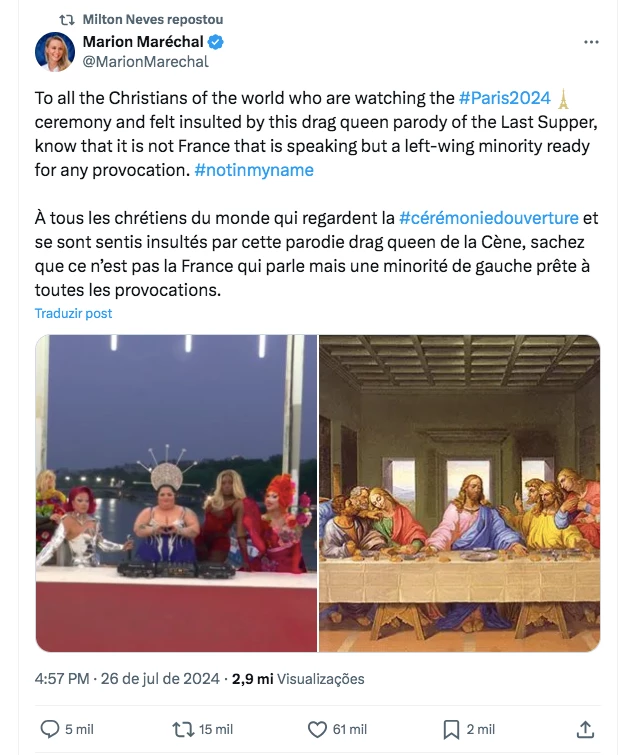Share the post via share icon

coord(587,729)
